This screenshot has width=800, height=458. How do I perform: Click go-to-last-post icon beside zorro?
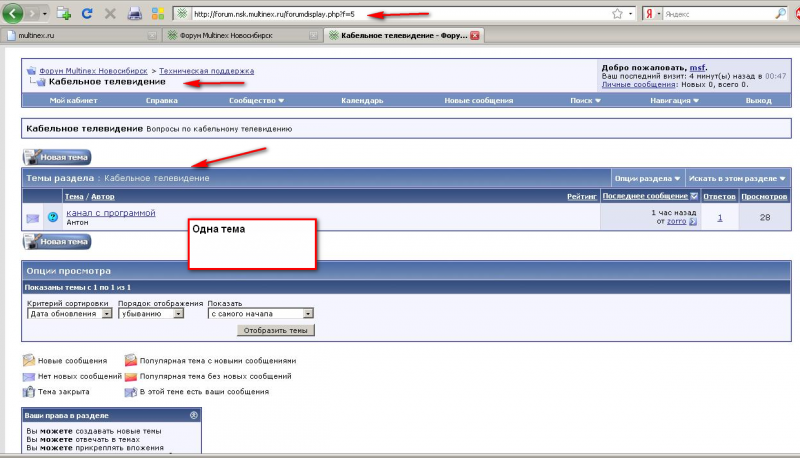pos(693,221)
